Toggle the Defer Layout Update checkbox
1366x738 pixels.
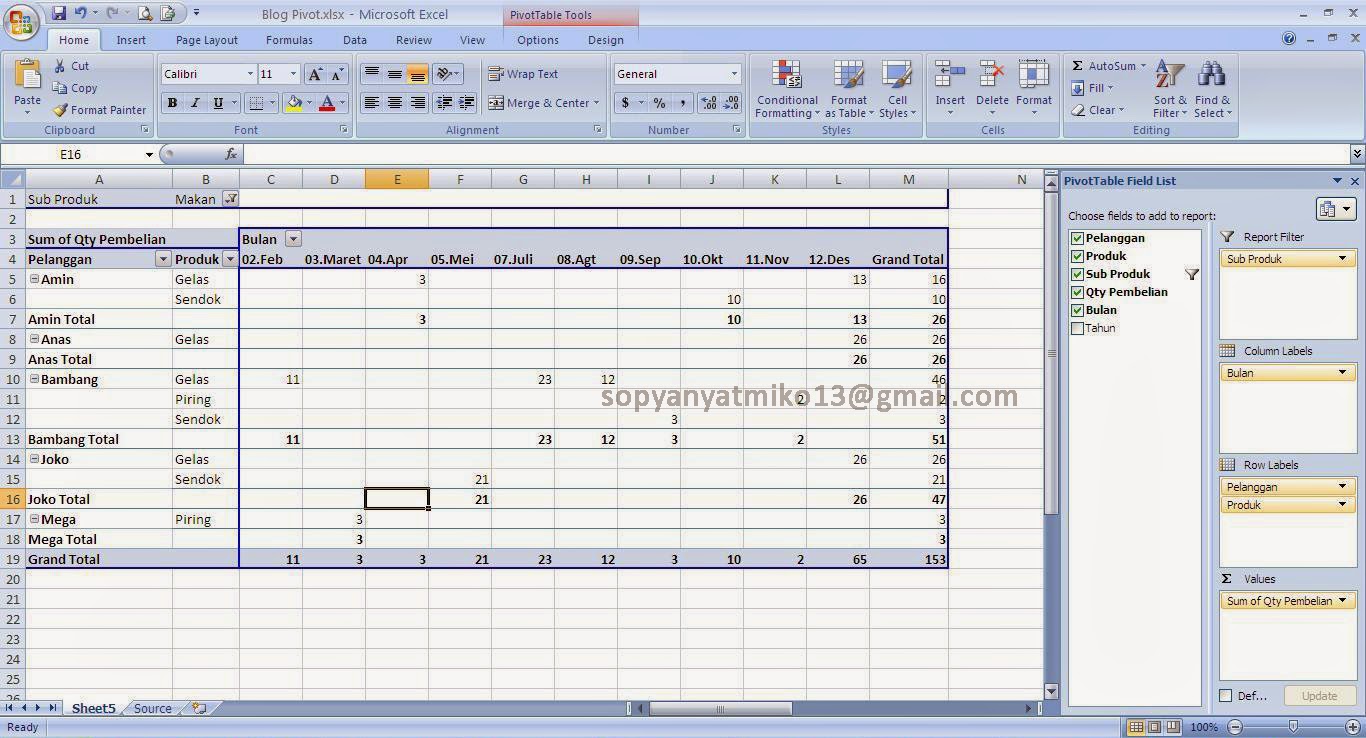pyautogui.click(x=1225, y=695)
